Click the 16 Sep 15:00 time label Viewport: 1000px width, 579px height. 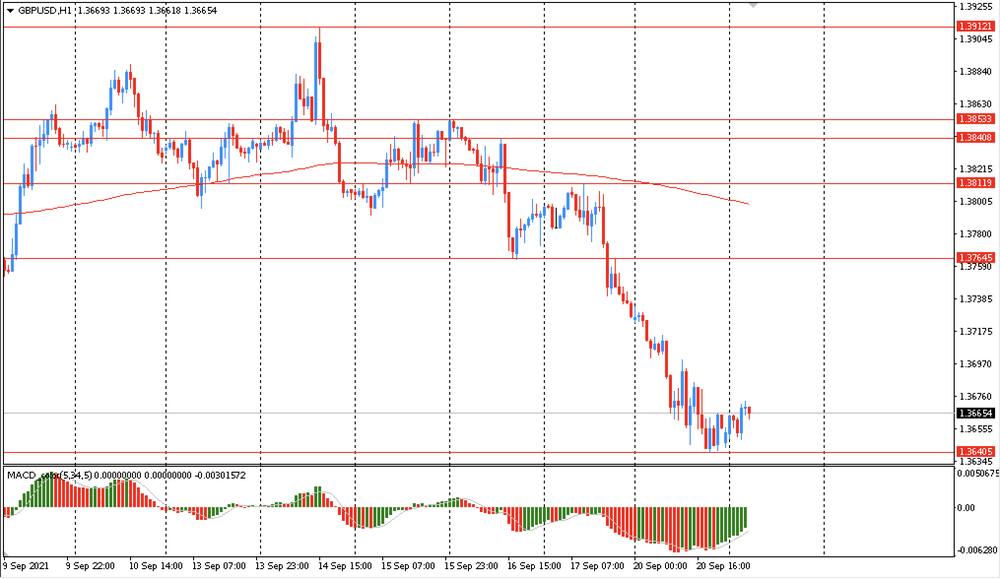pyautogui.click(x=534, y=566)
